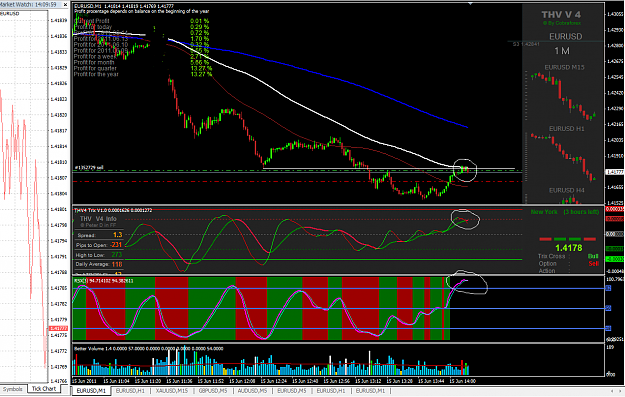Image resolution: width=625 pixels, height=397 pixels.
Task: Click the Spread 1.3 value
Action: tap(118, 235)
